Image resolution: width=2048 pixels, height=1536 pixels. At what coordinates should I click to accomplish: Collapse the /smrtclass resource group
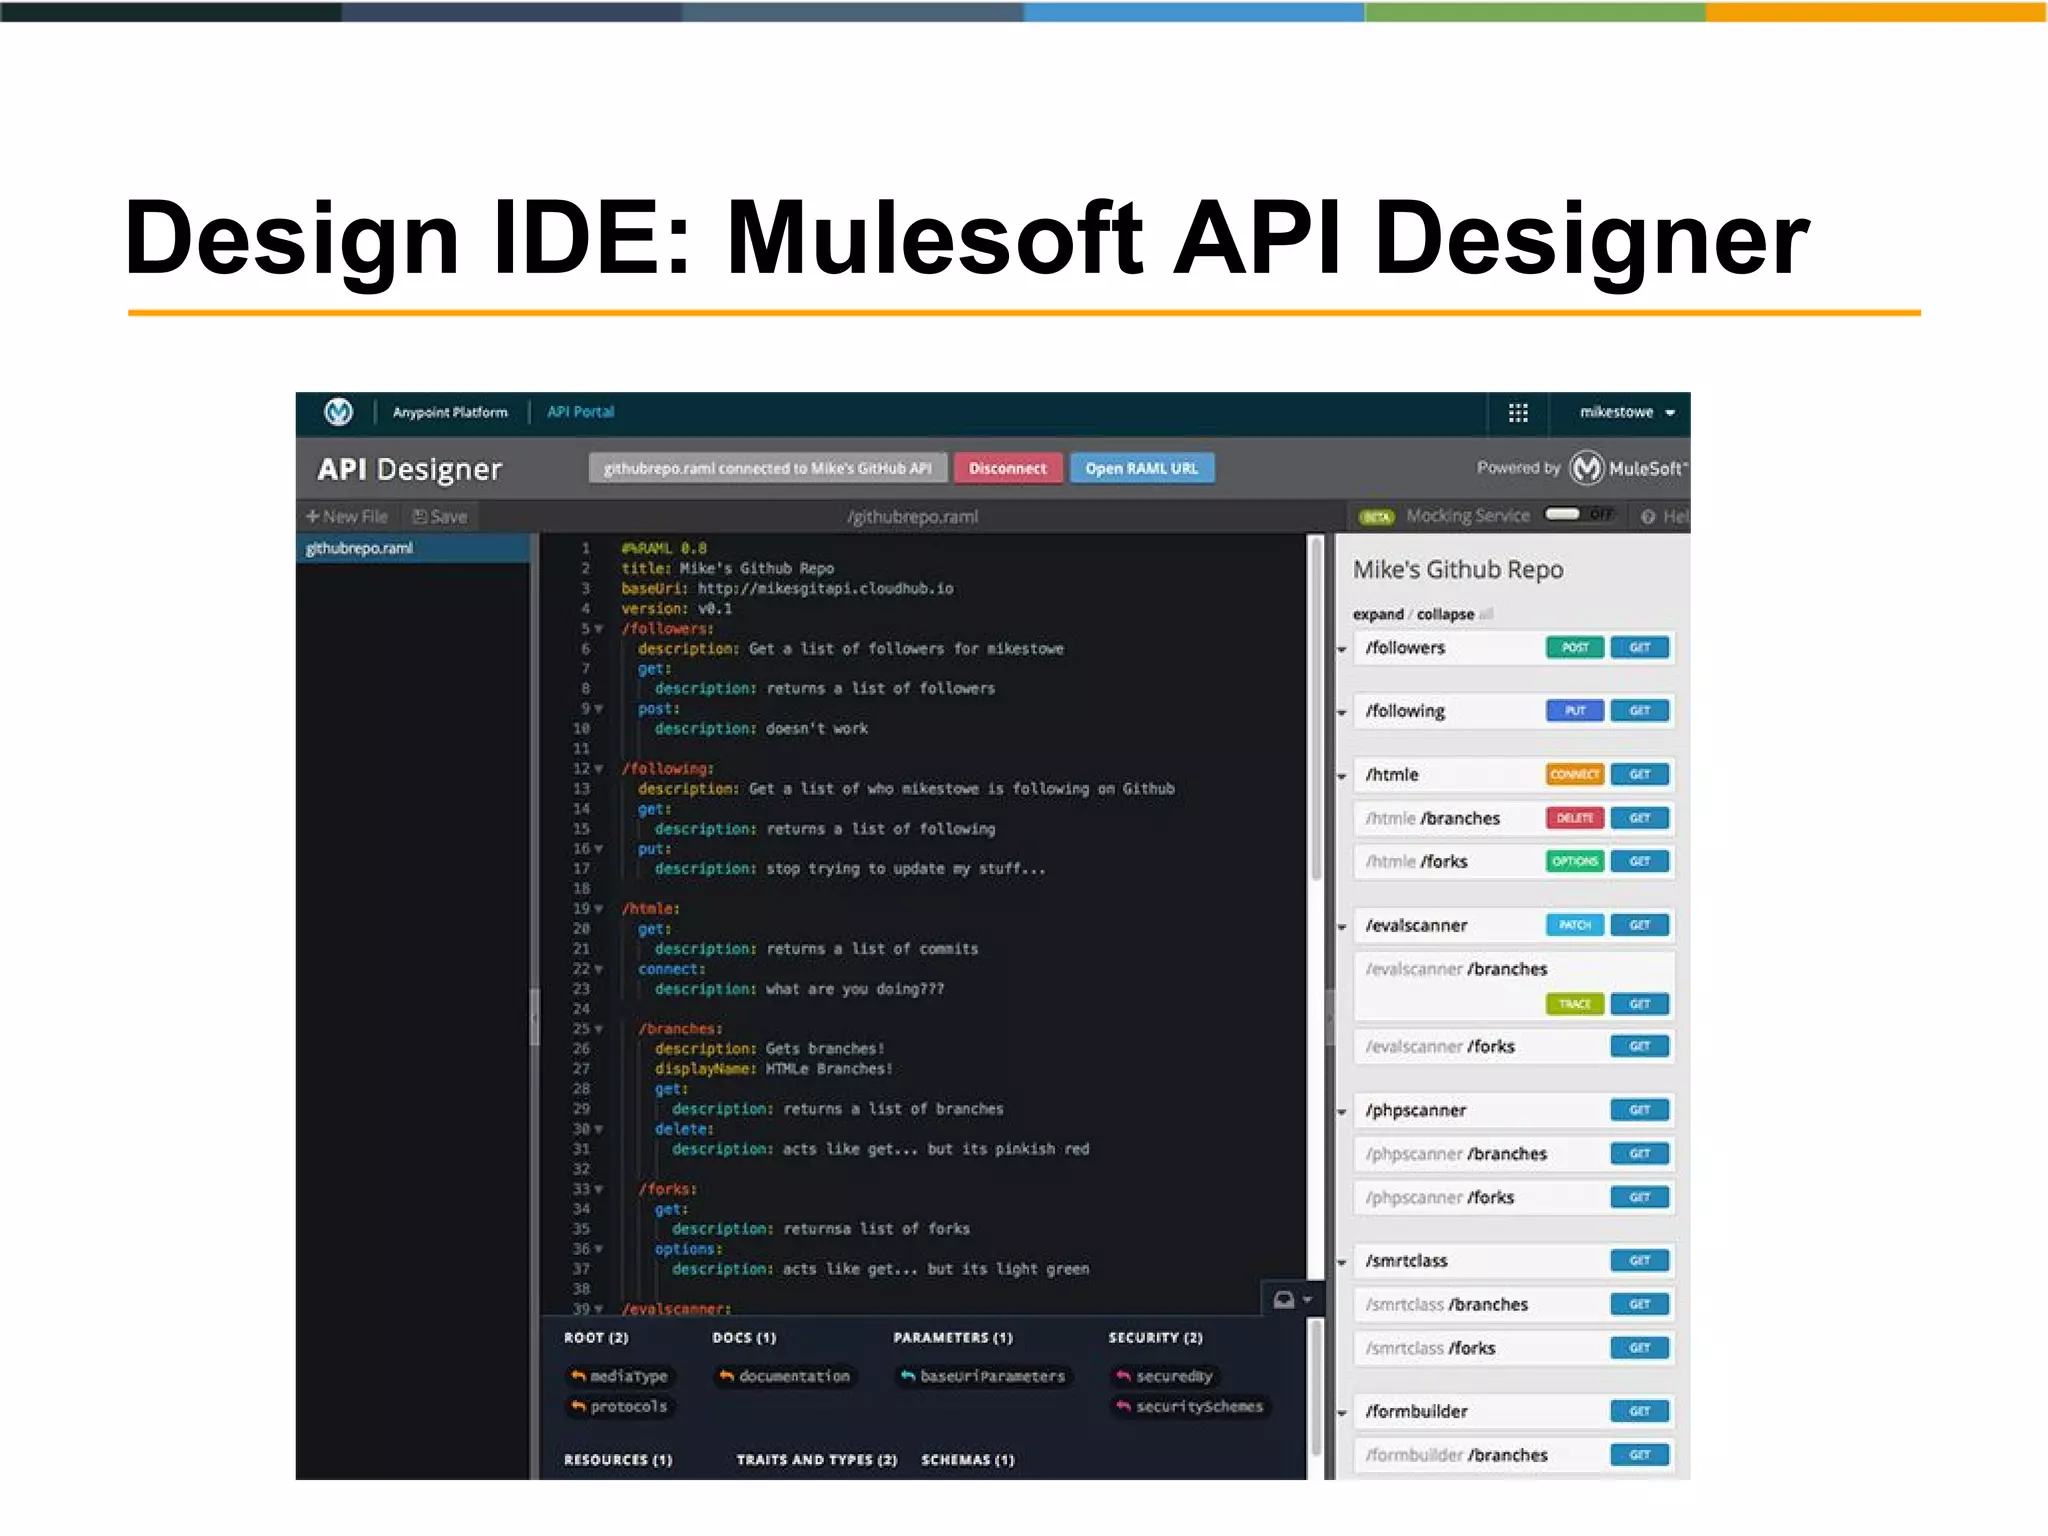coord(1342,1262)
